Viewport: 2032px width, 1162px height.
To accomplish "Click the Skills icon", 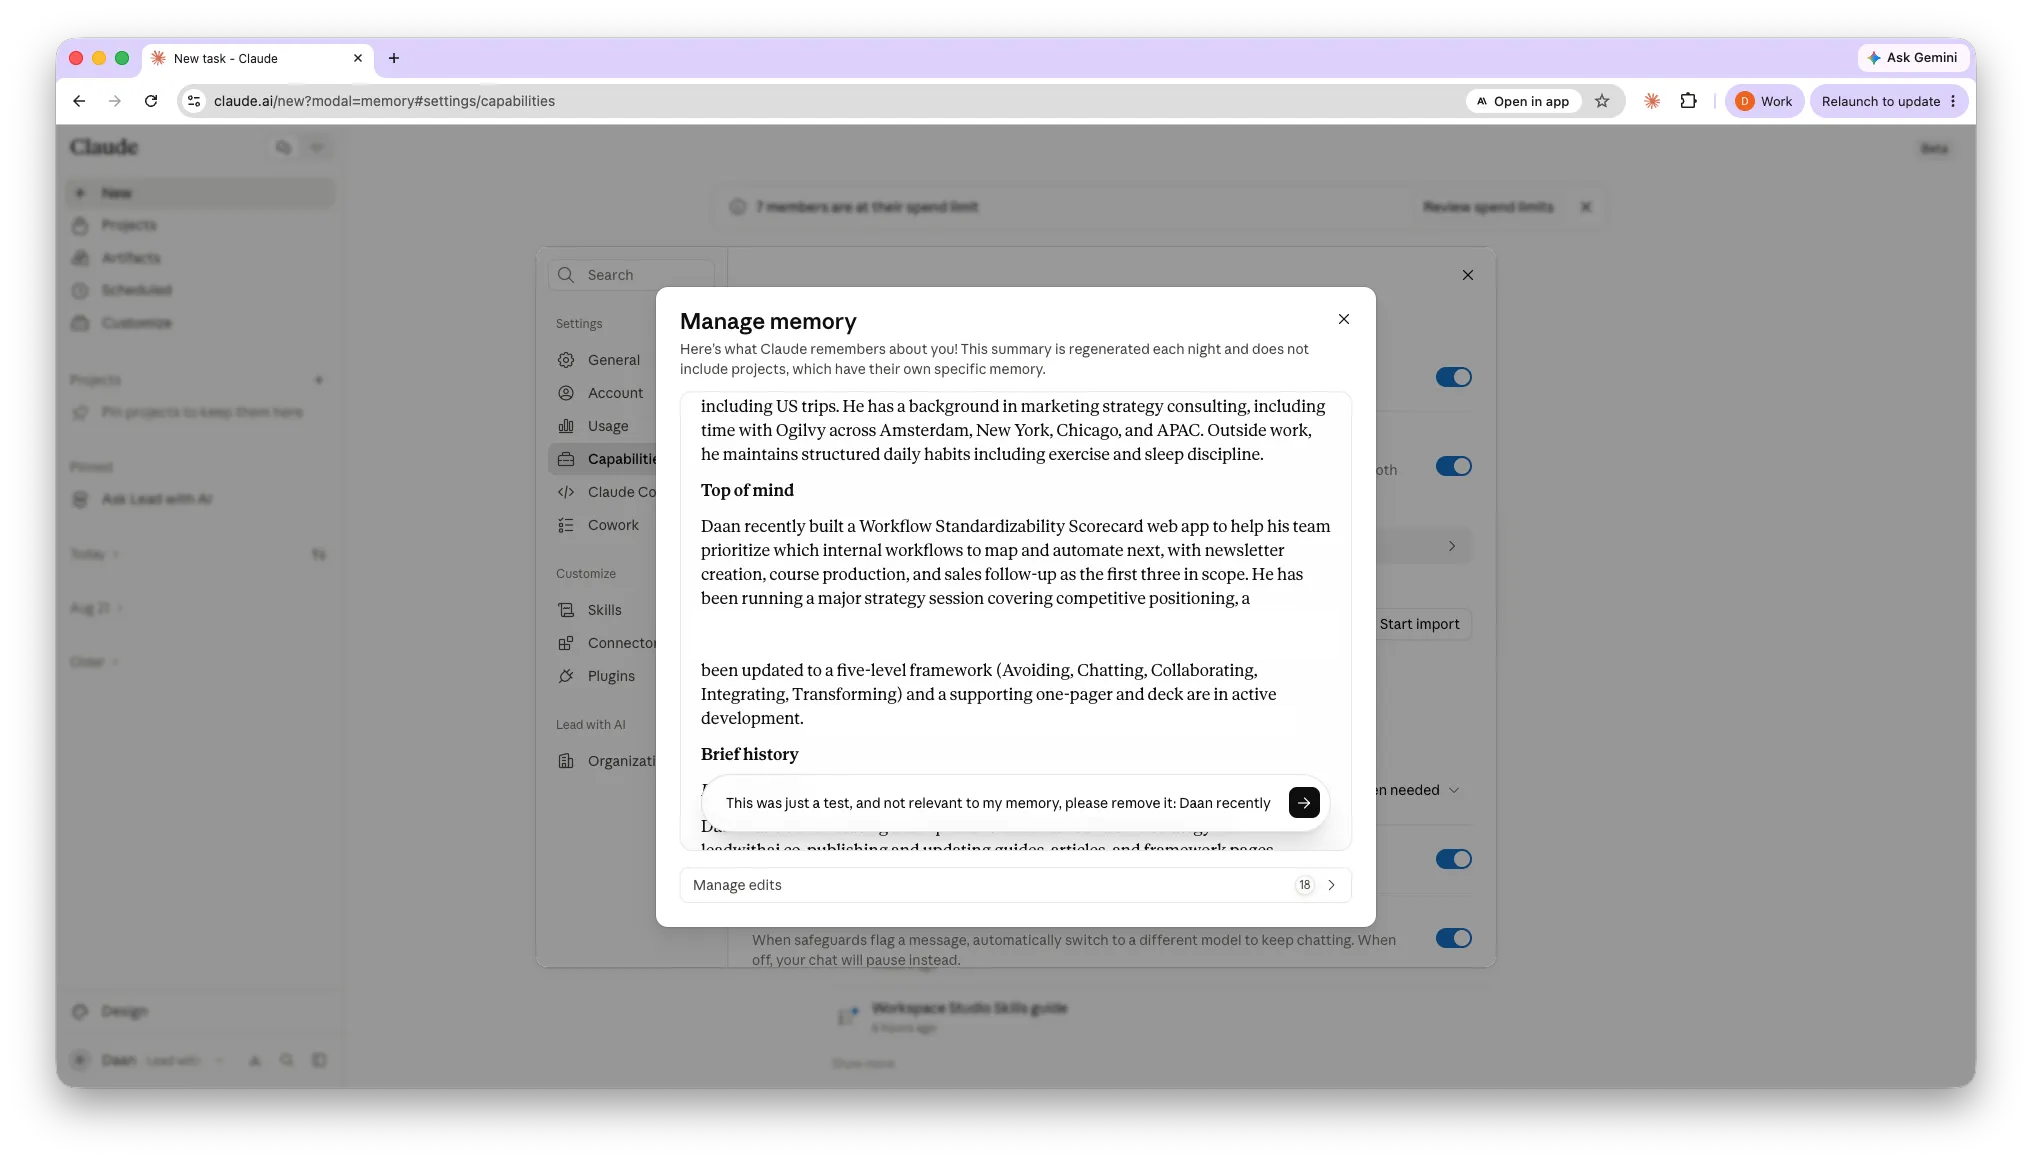I will 566,610.
